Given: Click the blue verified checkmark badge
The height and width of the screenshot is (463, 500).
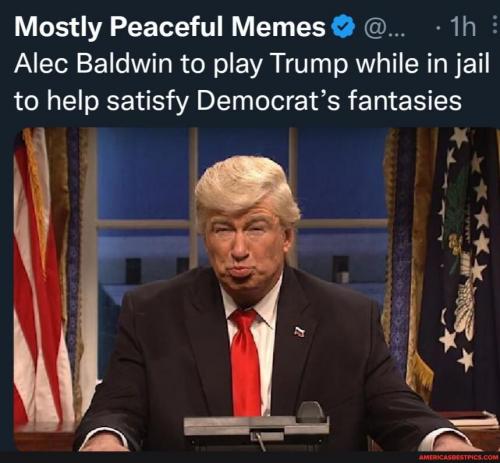Looking at the screenshot, I should [344, 27].
